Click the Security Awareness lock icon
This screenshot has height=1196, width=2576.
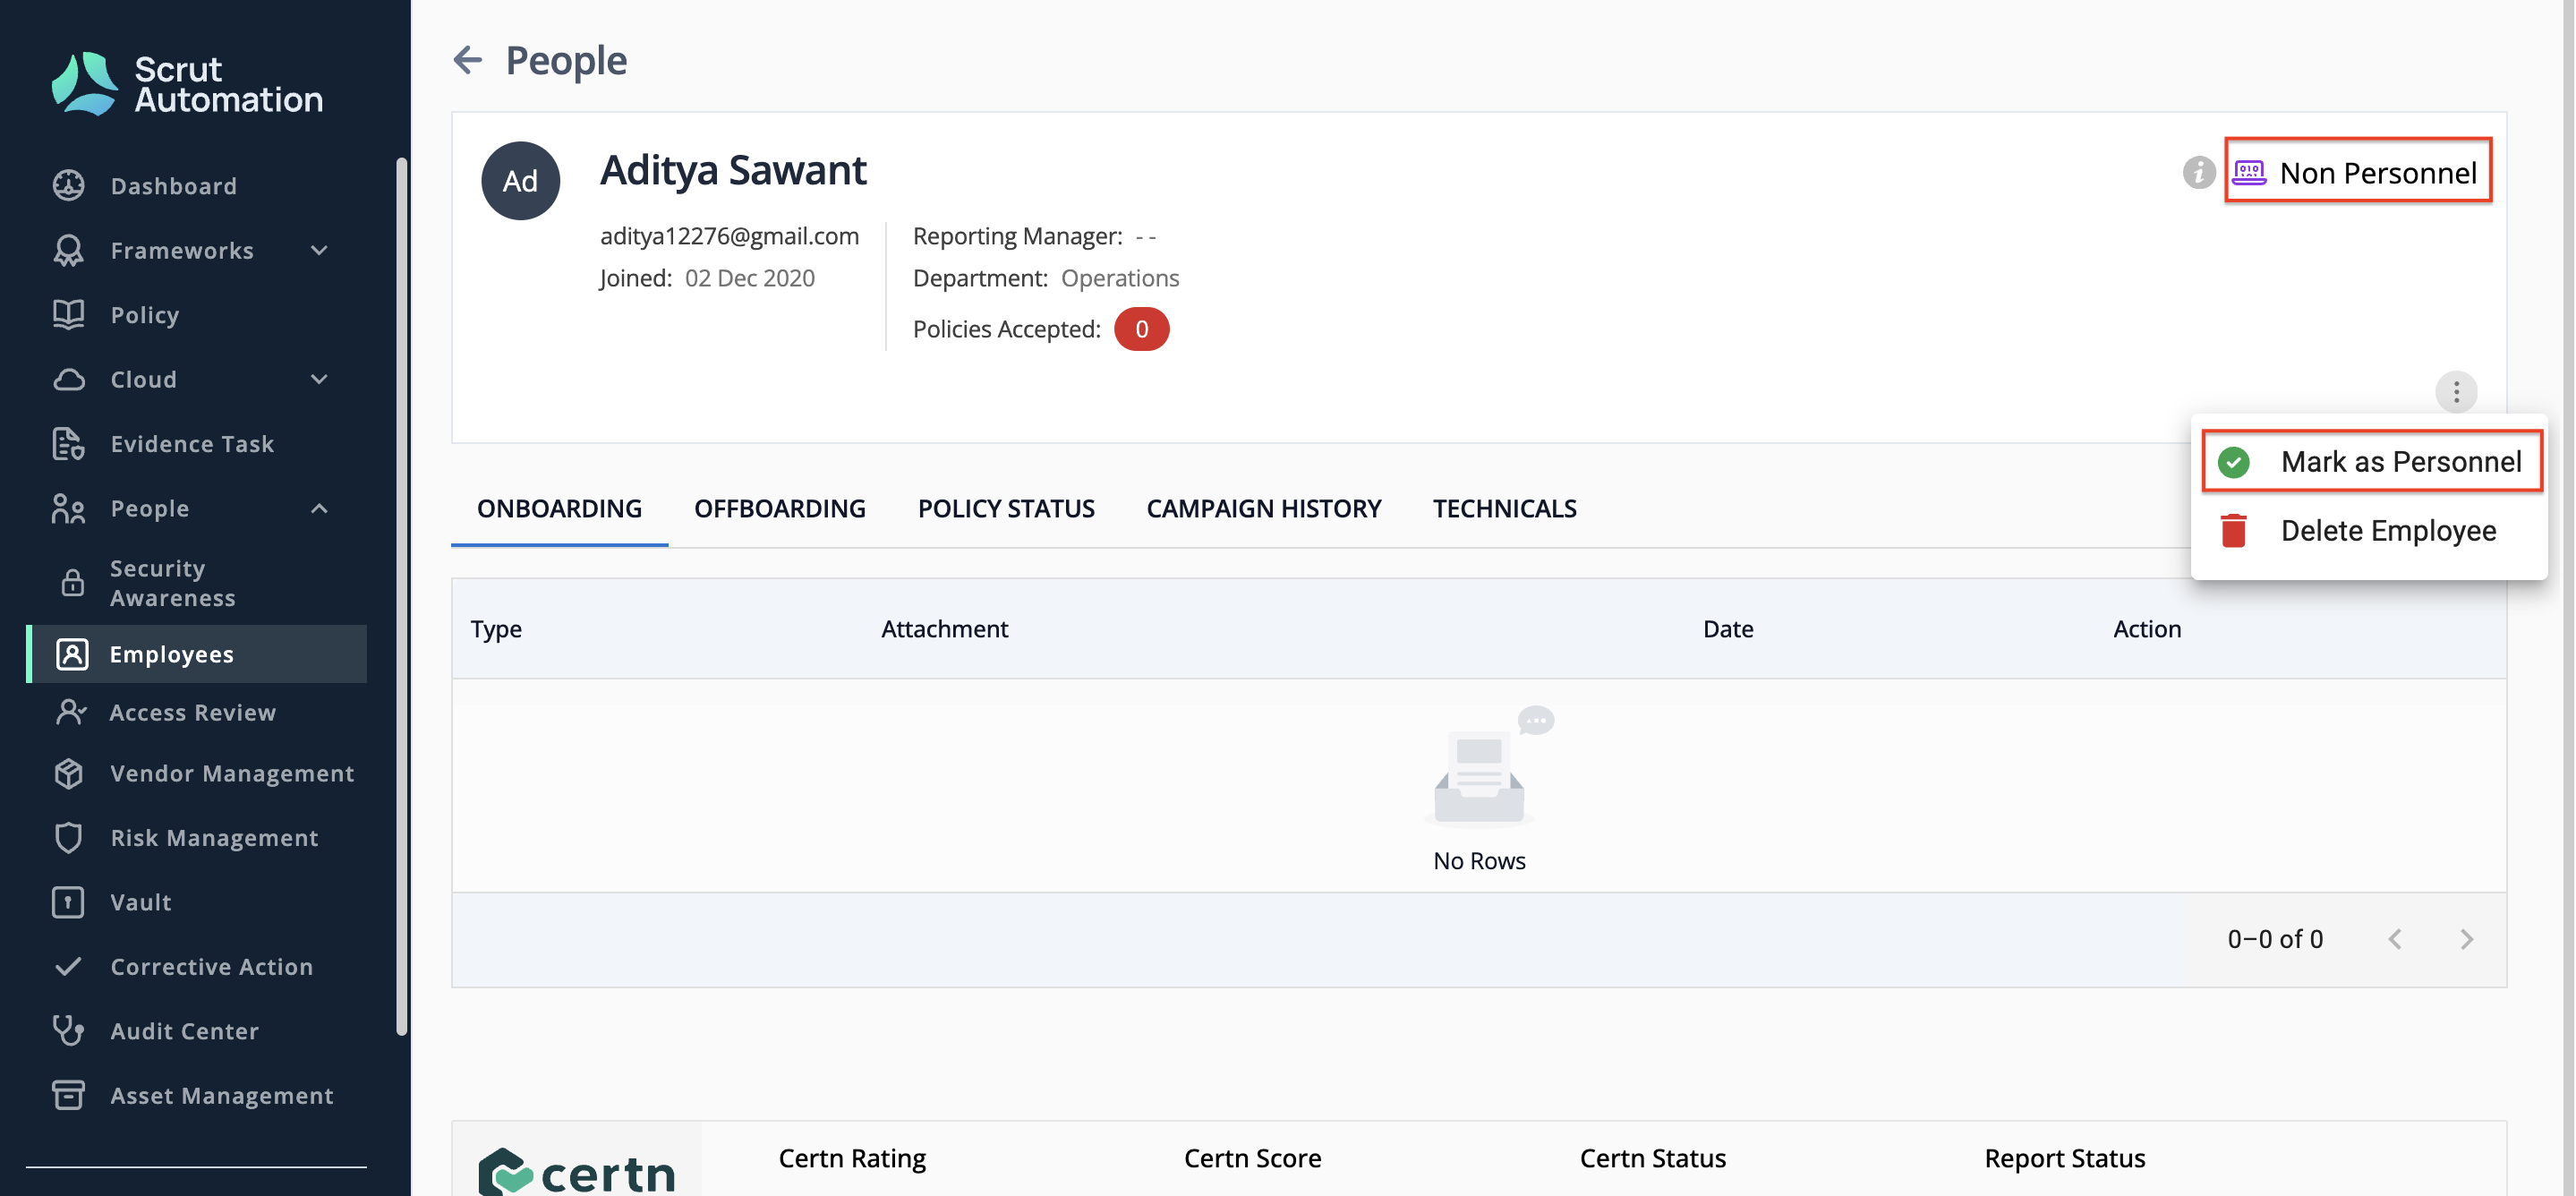click(72, 582)
